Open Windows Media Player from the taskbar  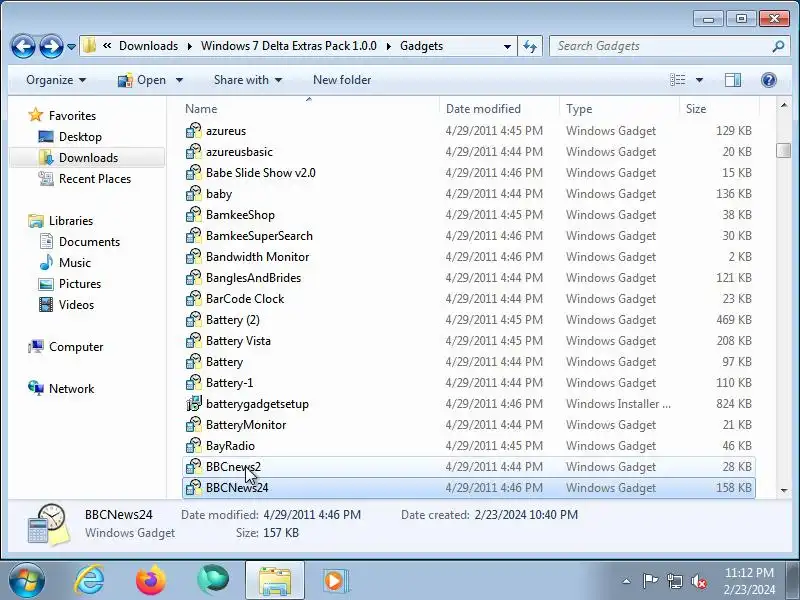[x=335, y=581]
